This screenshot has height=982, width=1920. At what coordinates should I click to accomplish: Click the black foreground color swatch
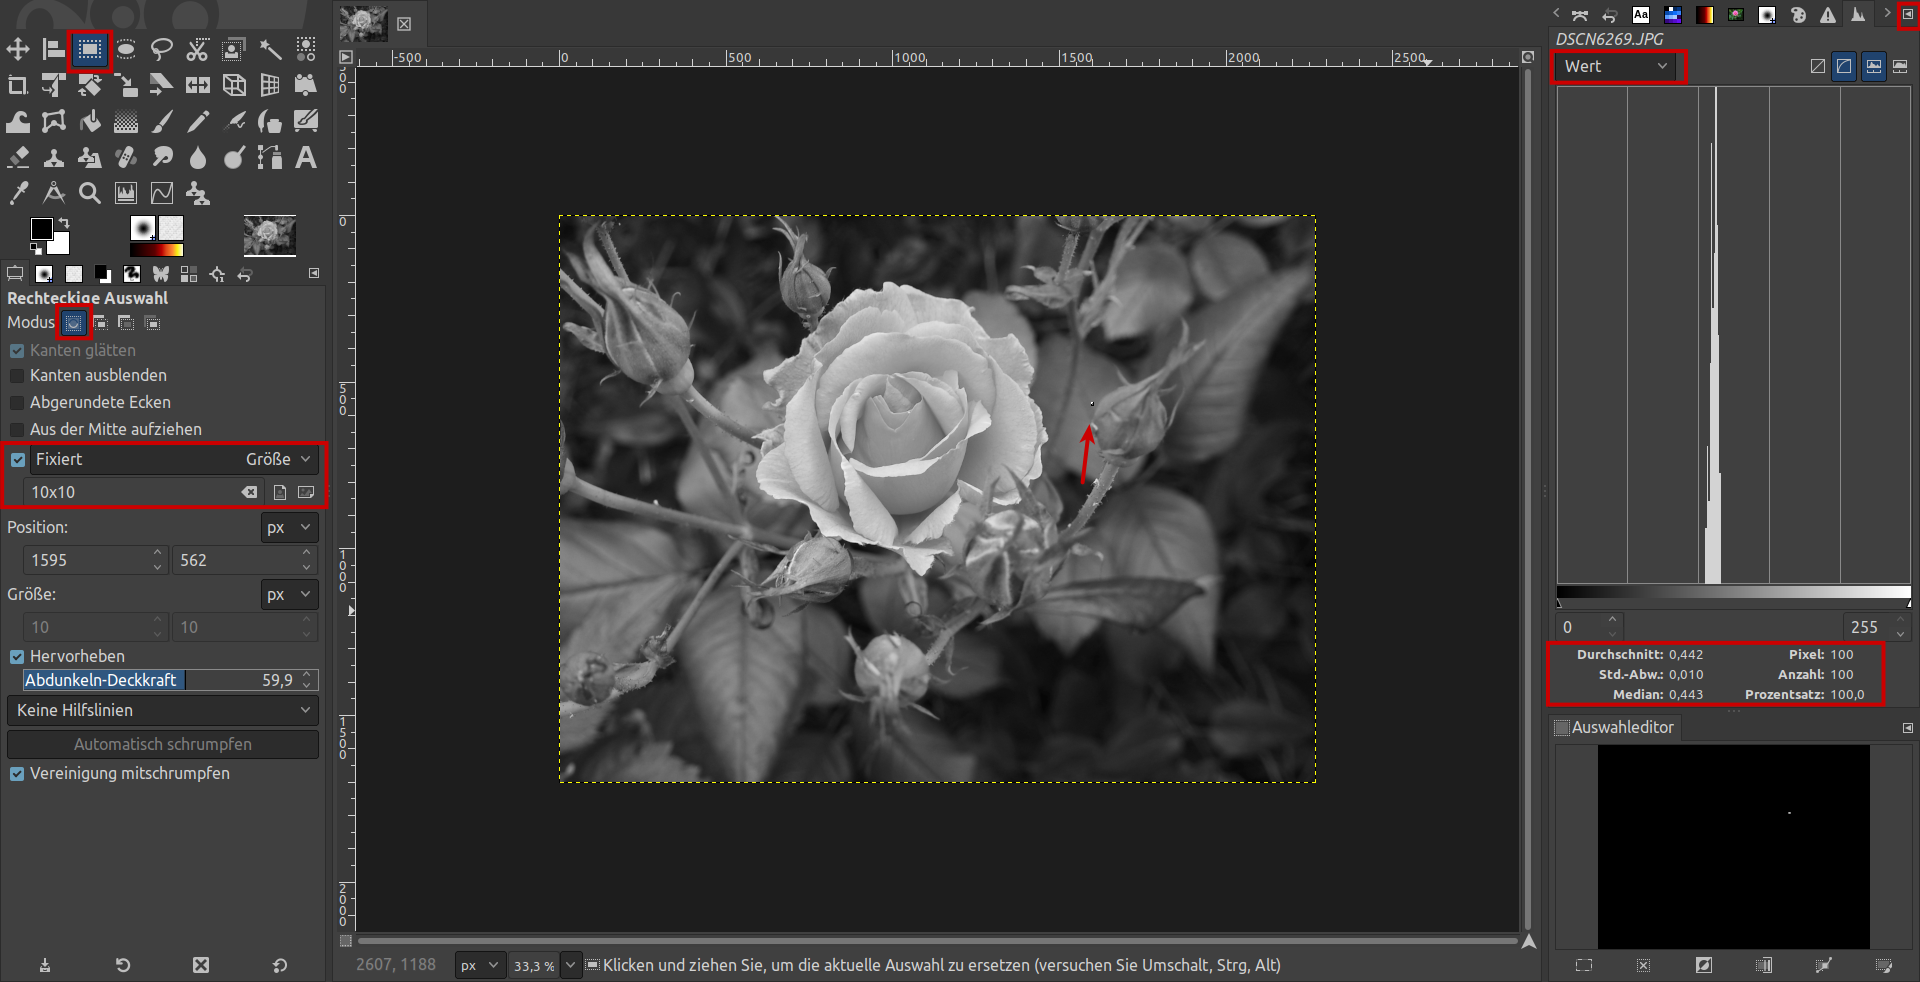40,230
